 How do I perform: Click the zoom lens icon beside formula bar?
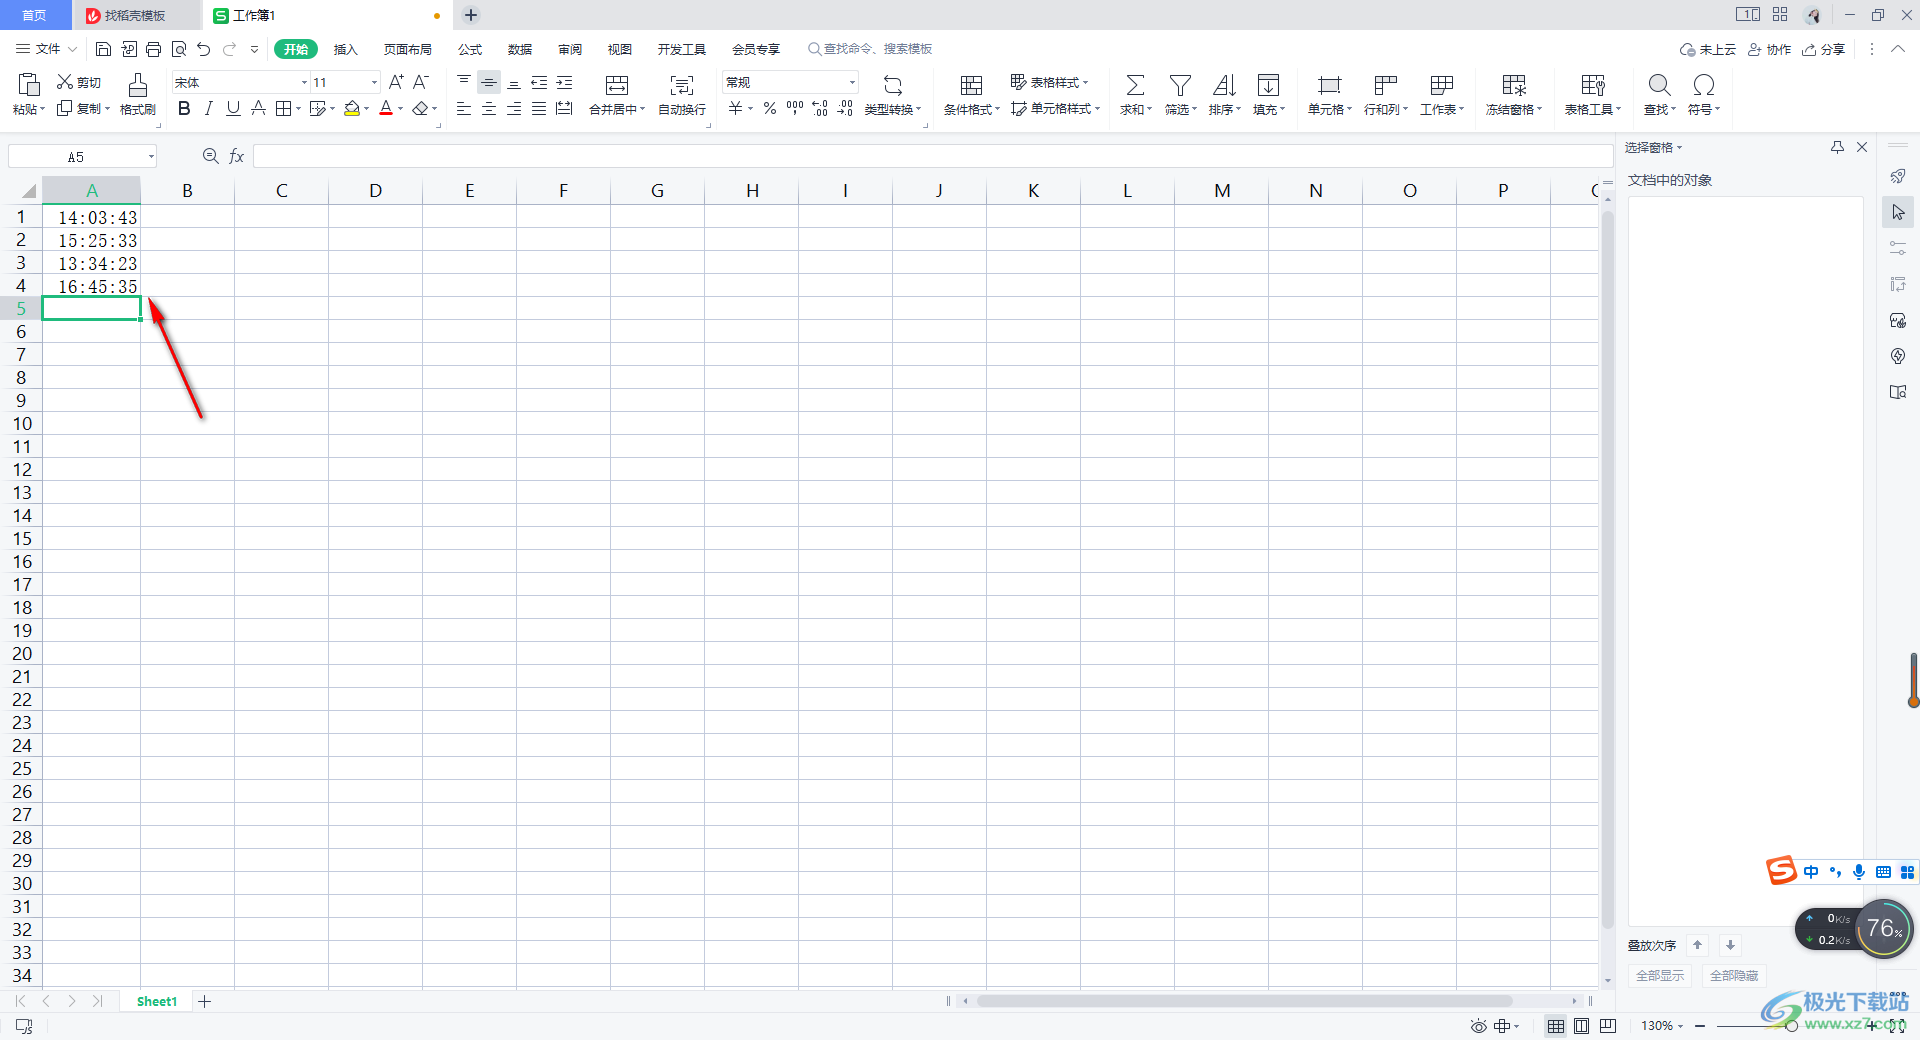211,156
